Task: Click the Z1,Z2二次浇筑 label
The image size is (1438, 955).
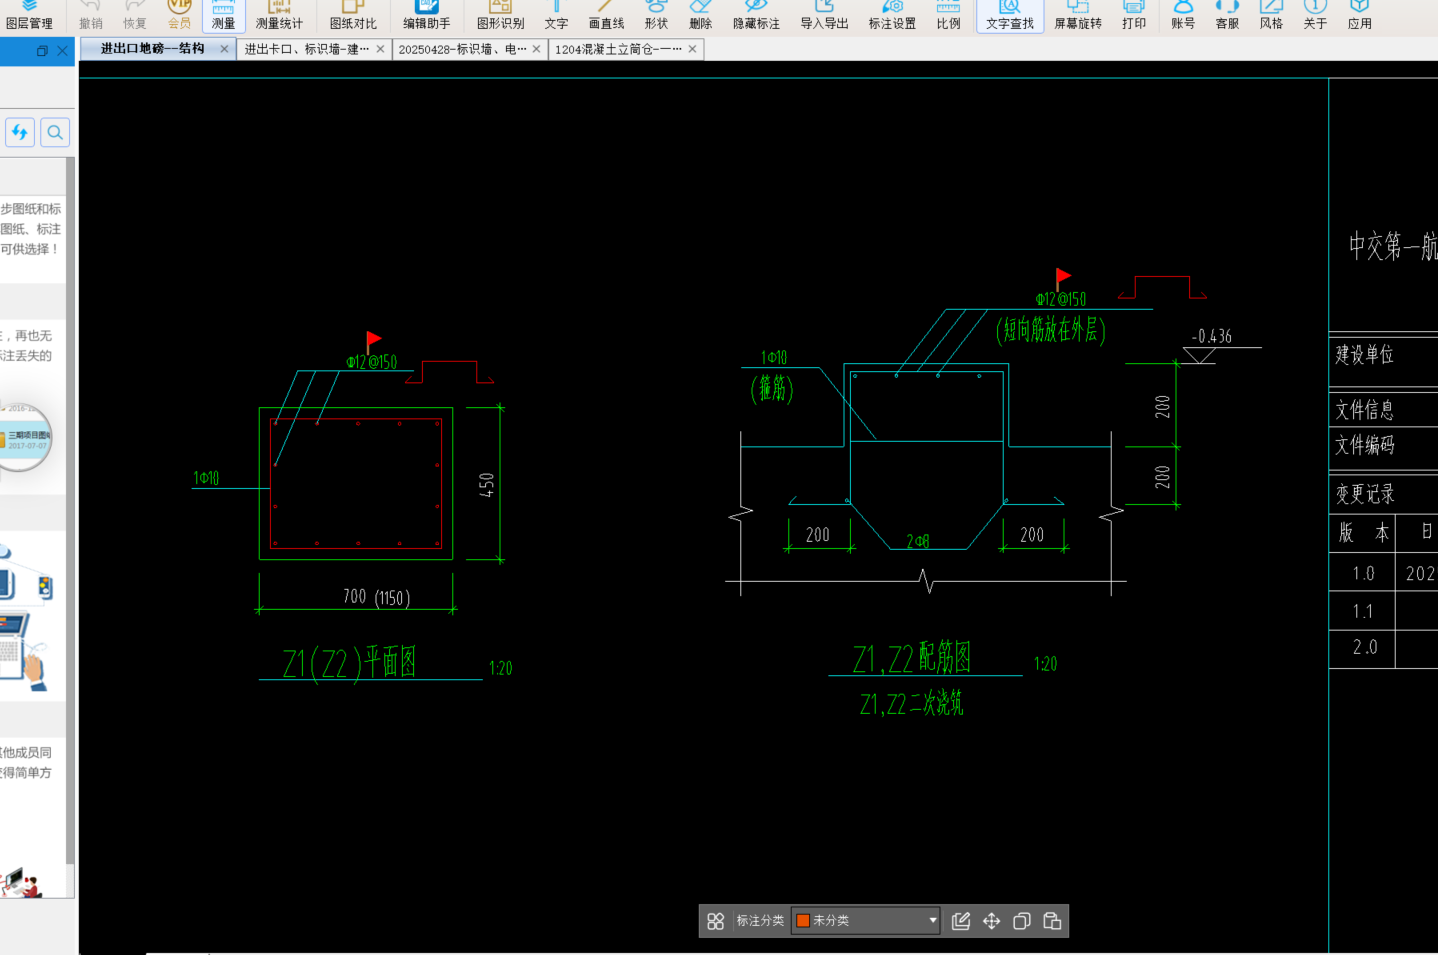Action: pos(911,704)
